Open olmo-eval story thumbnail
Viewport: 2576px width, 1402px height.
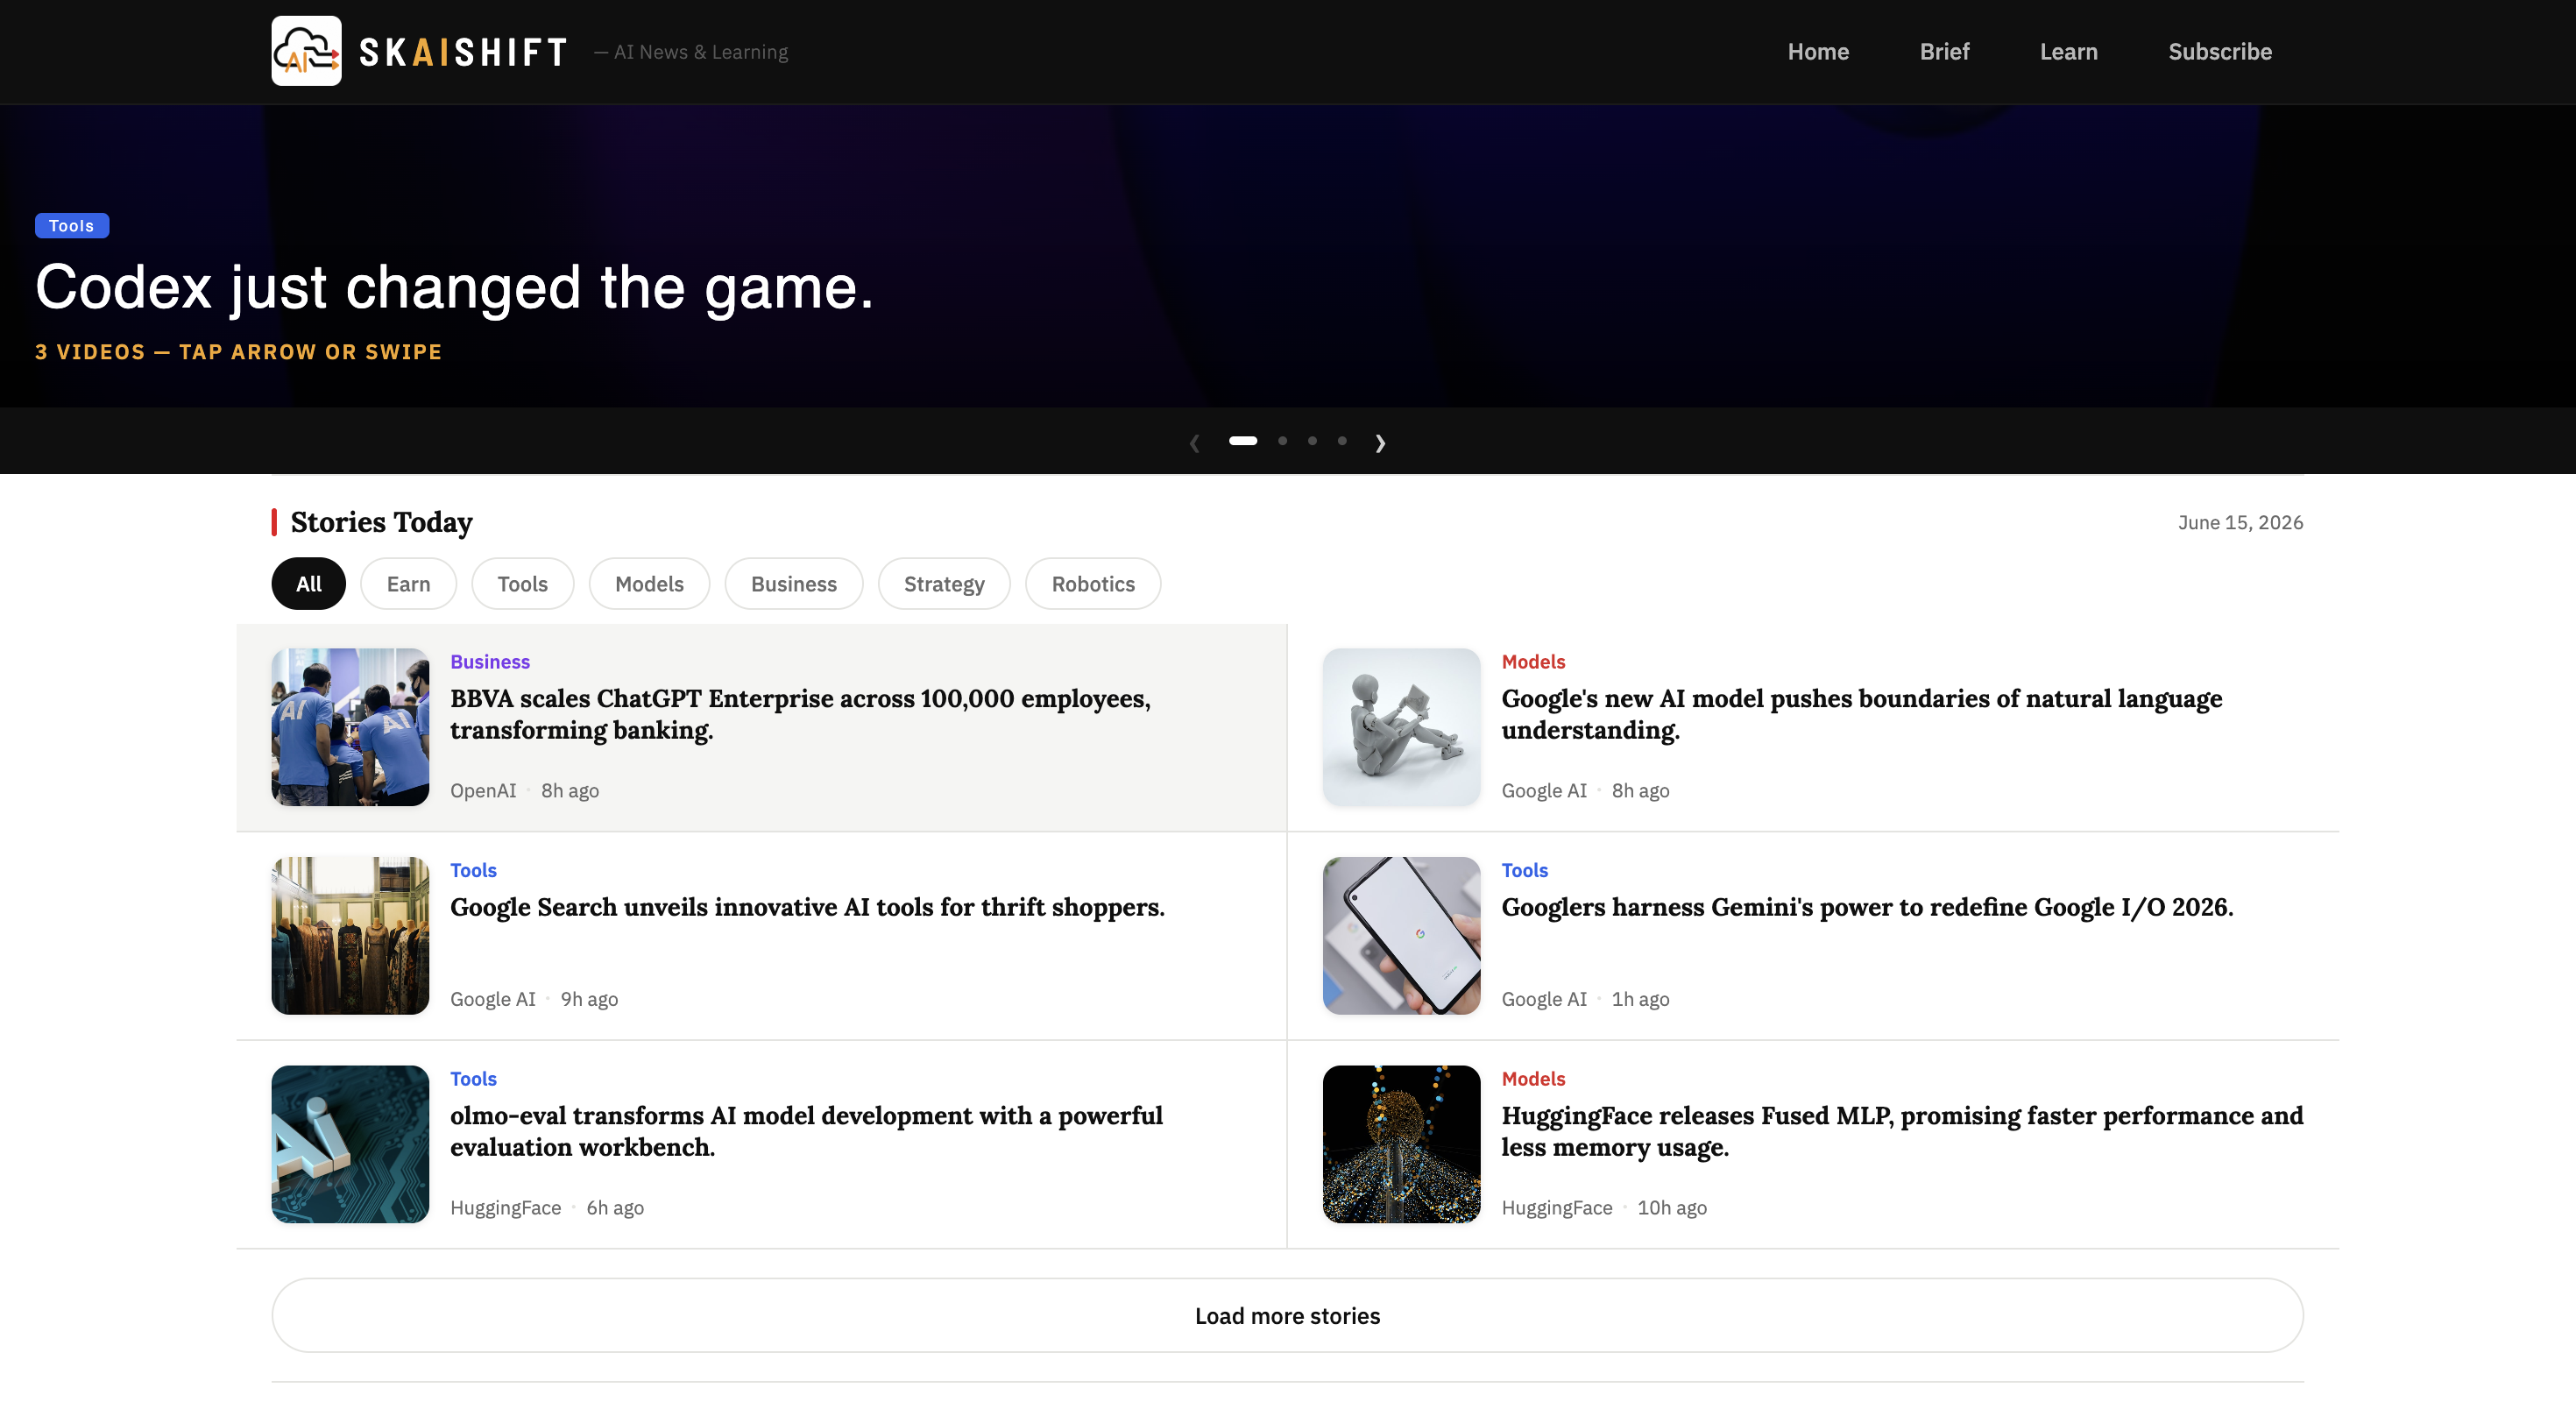(350, 1144)
